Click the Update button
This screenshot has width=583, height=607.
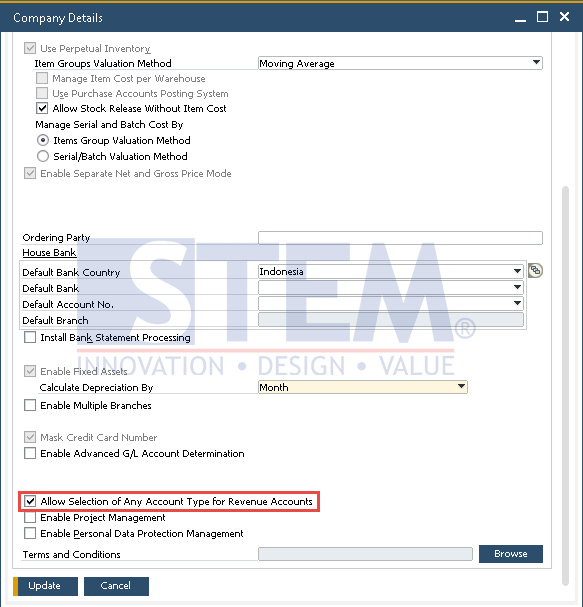point(45,586)
